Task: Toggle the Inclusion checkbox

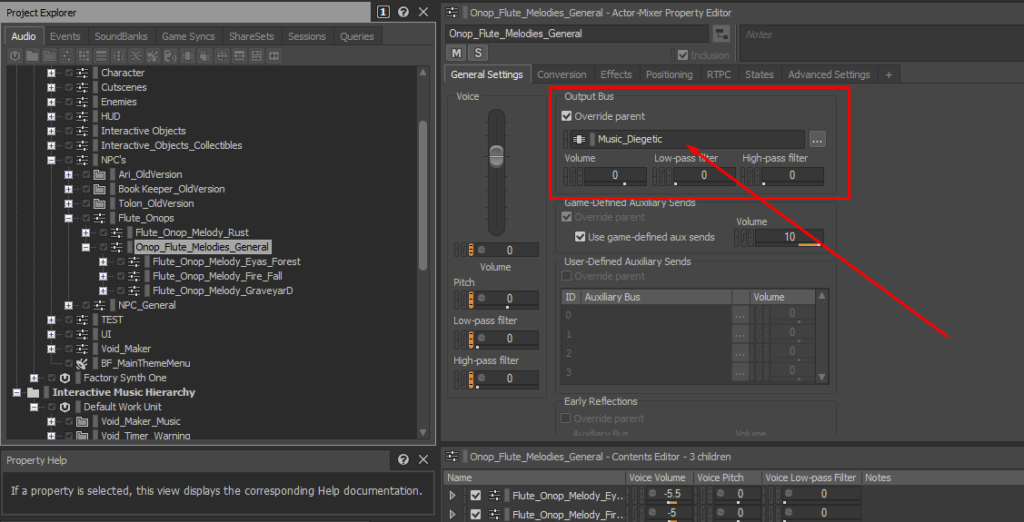Action: [683, 56]
